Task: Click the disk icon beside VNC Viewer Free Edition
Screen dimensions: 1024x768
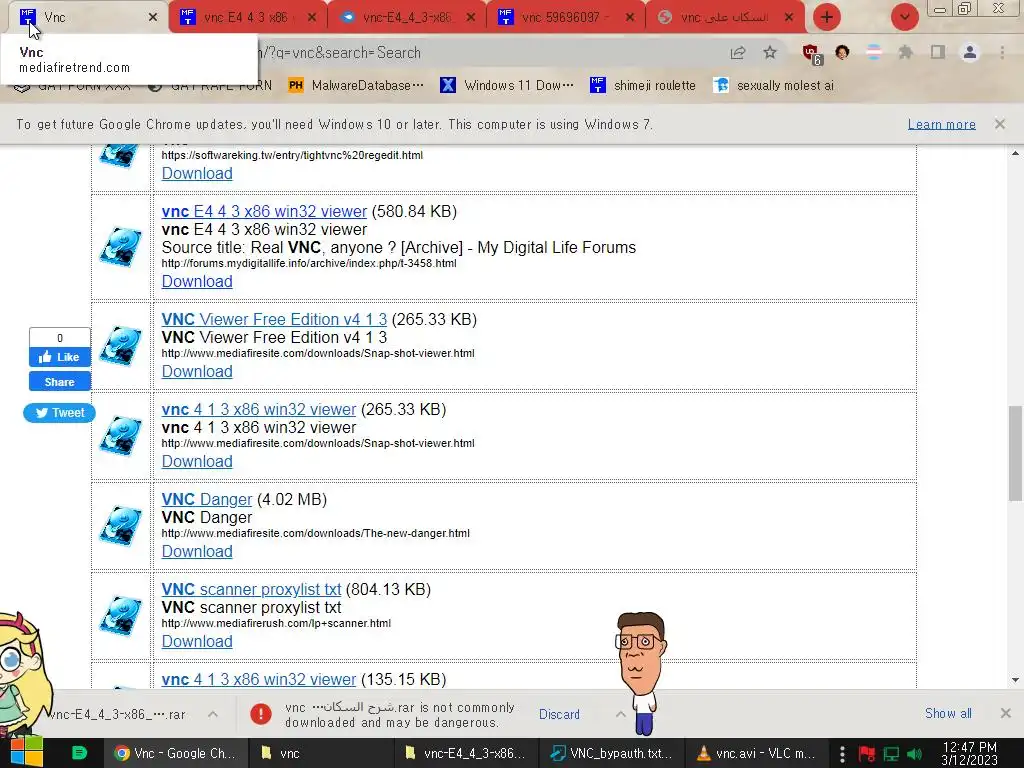Action: 121,345
